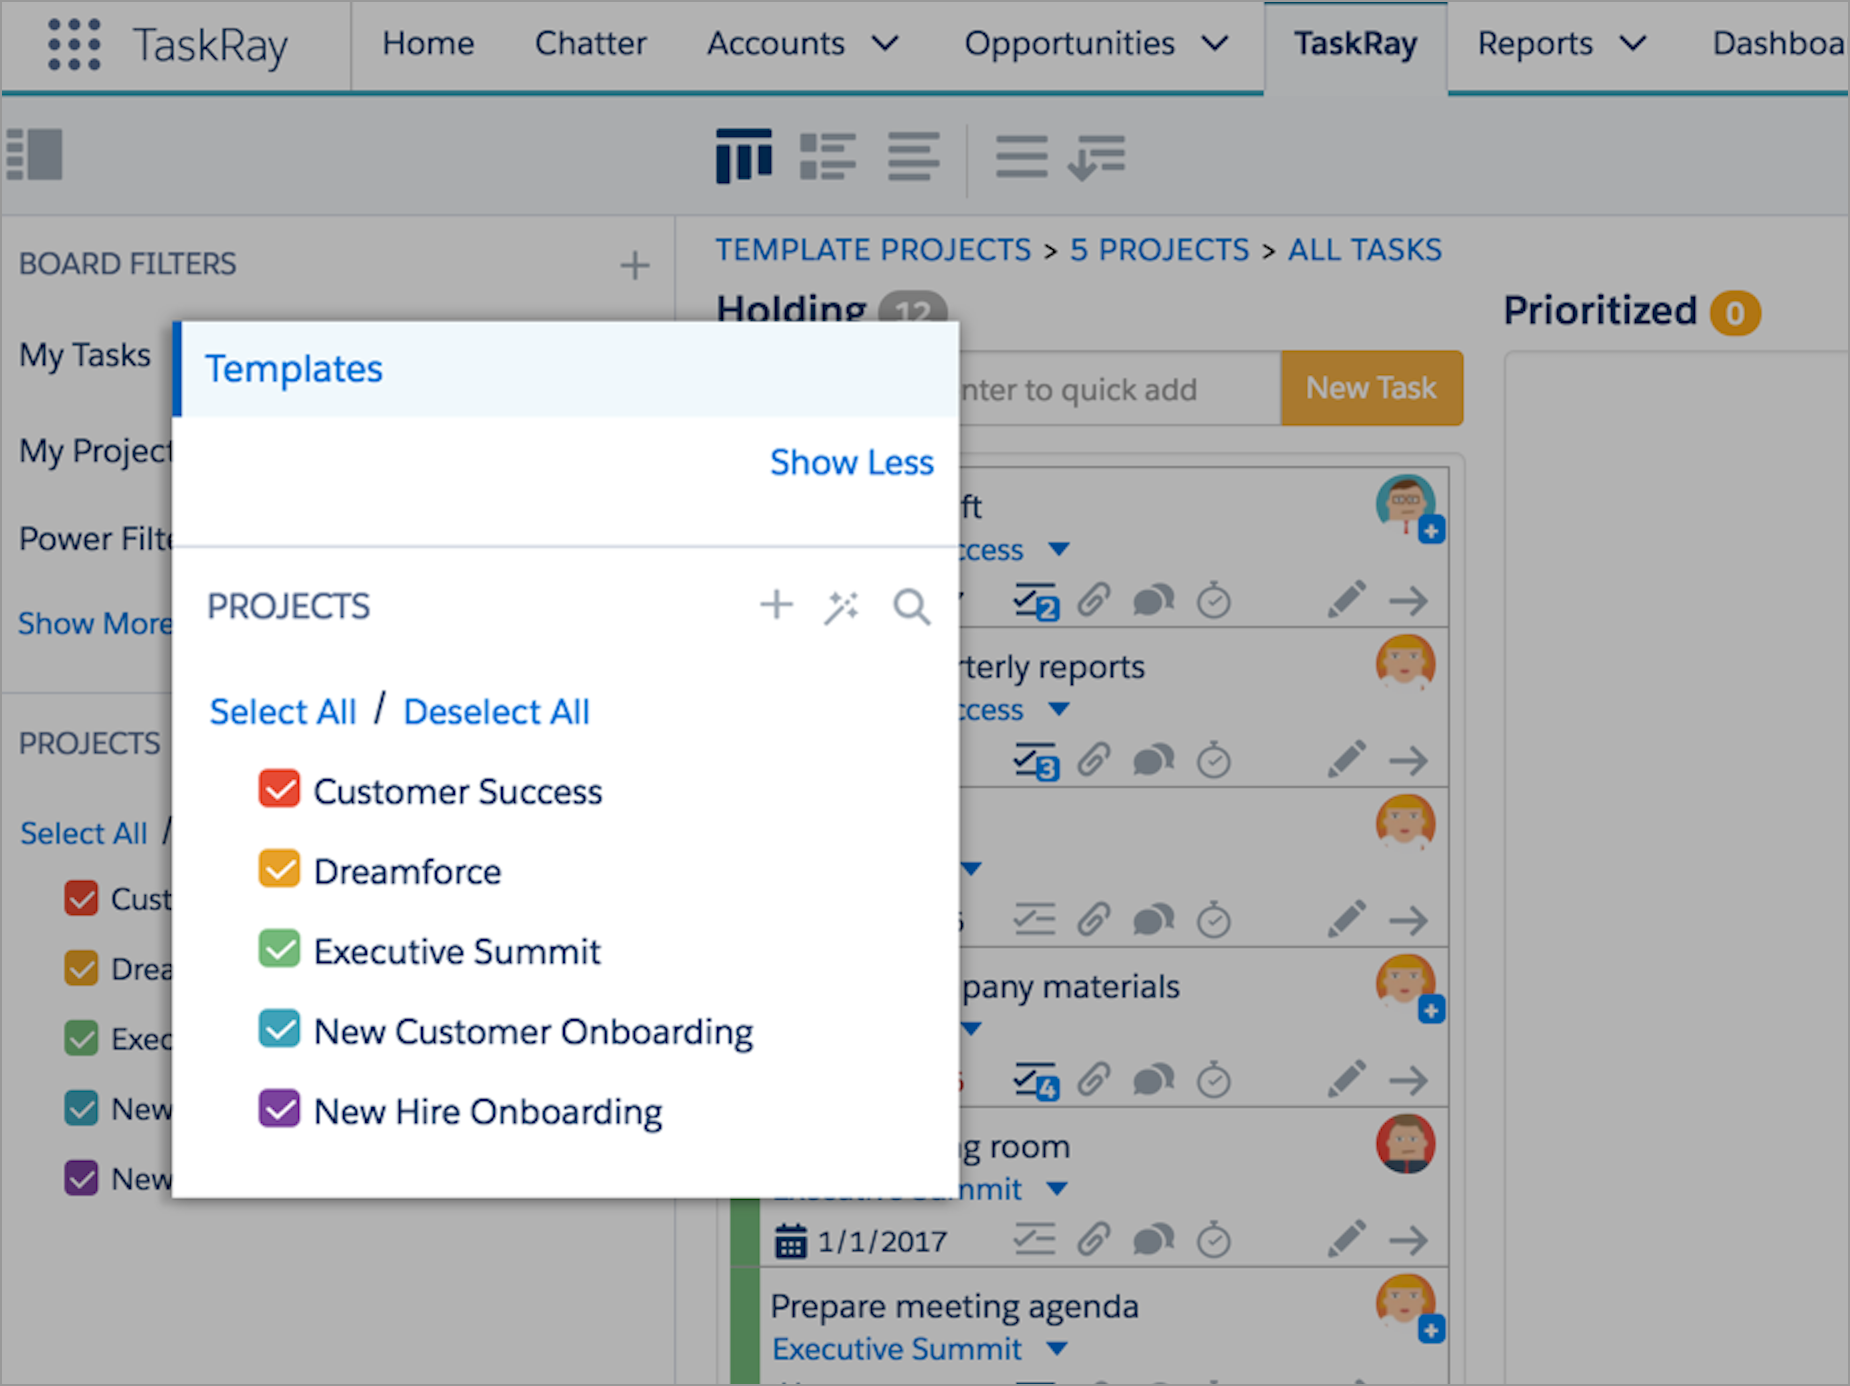The height and width of the screenshot is (1386, 1850).
Task: Select the TaskRay tab
Action: [1355, 45]
